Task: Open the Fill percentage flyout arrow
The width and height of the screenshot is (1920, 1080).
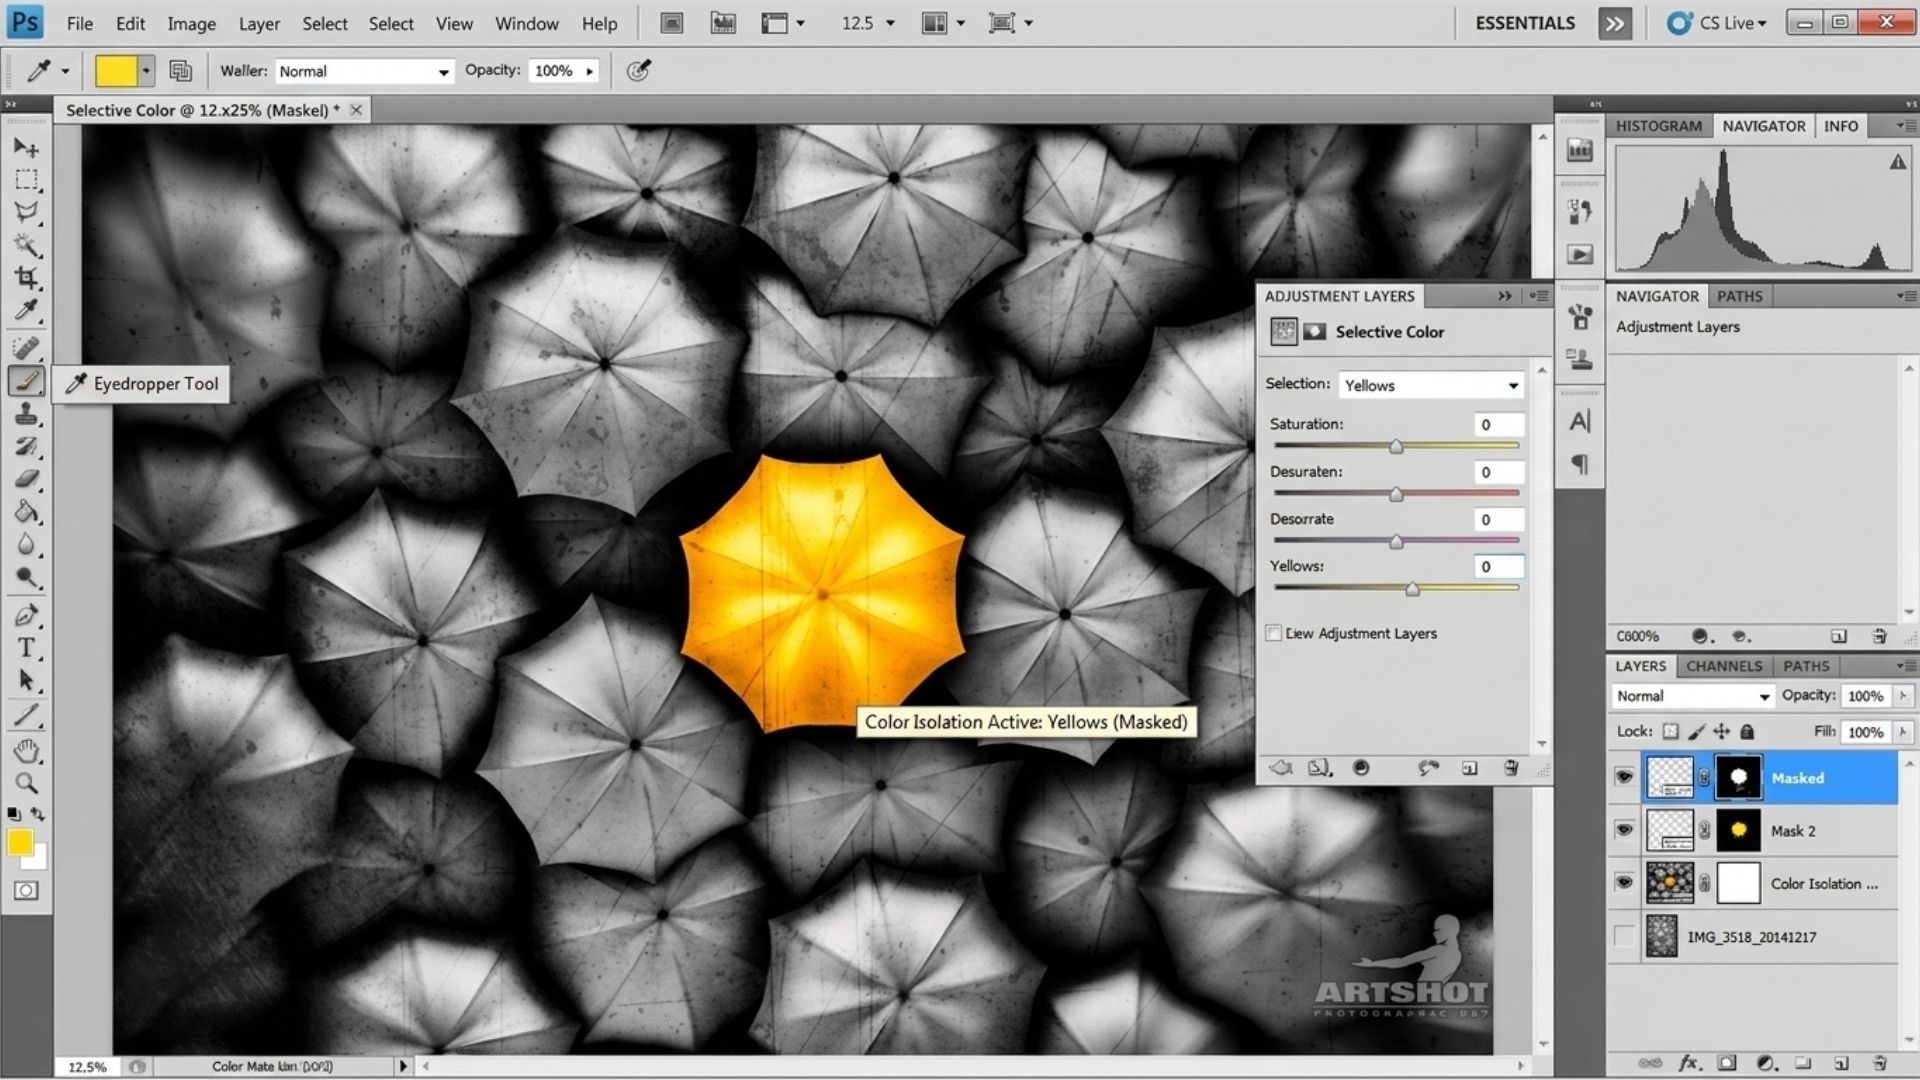Action: [x=1903, y=732]
